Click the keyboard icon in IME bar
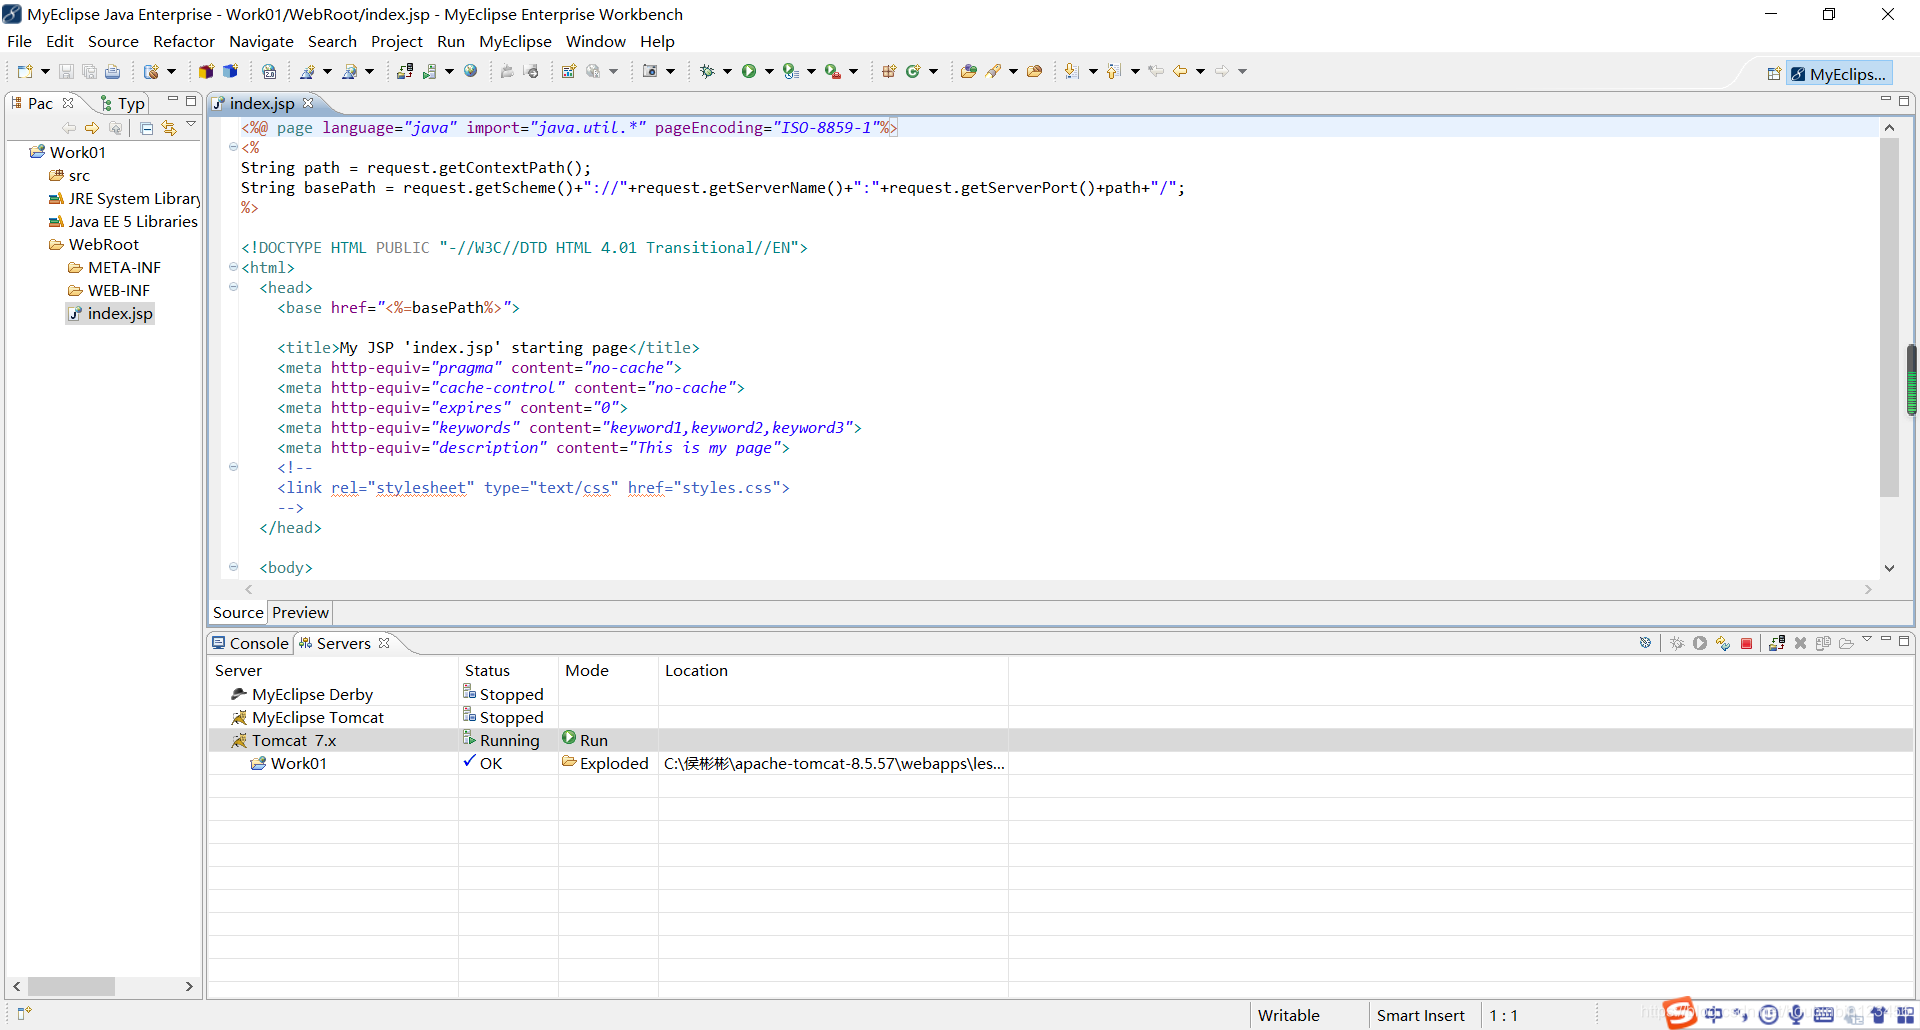This screenshot has height=1030, width=1920. point(1824,1014)
